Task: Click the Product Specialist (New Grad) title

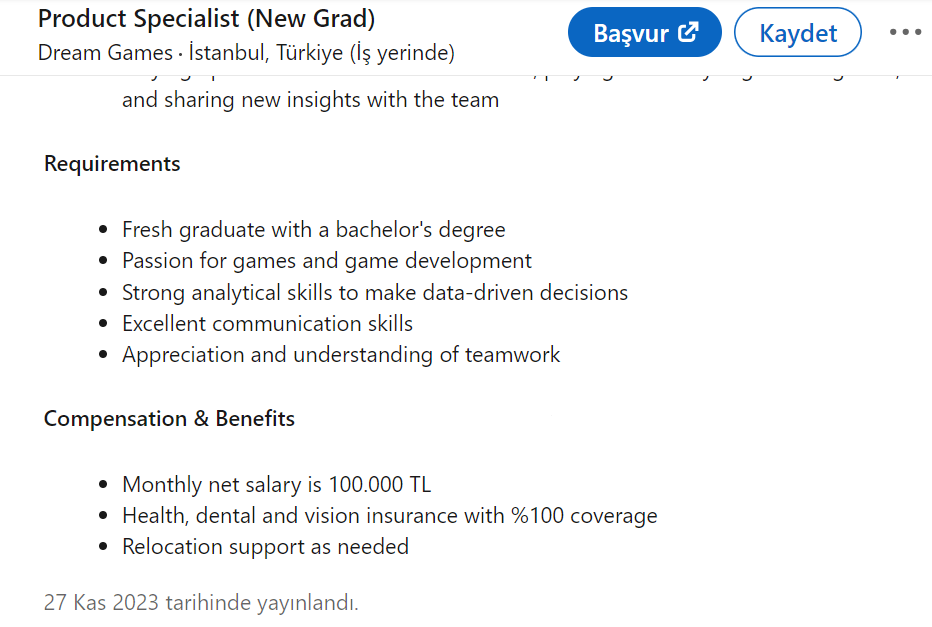Action: [206, 18]
